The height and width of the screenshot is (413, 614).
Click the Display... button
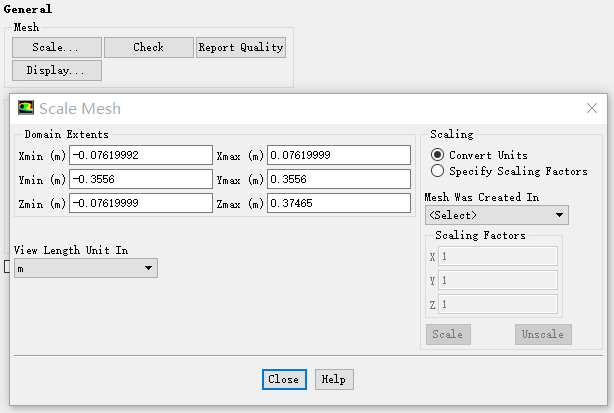click(x=57, y=70)
